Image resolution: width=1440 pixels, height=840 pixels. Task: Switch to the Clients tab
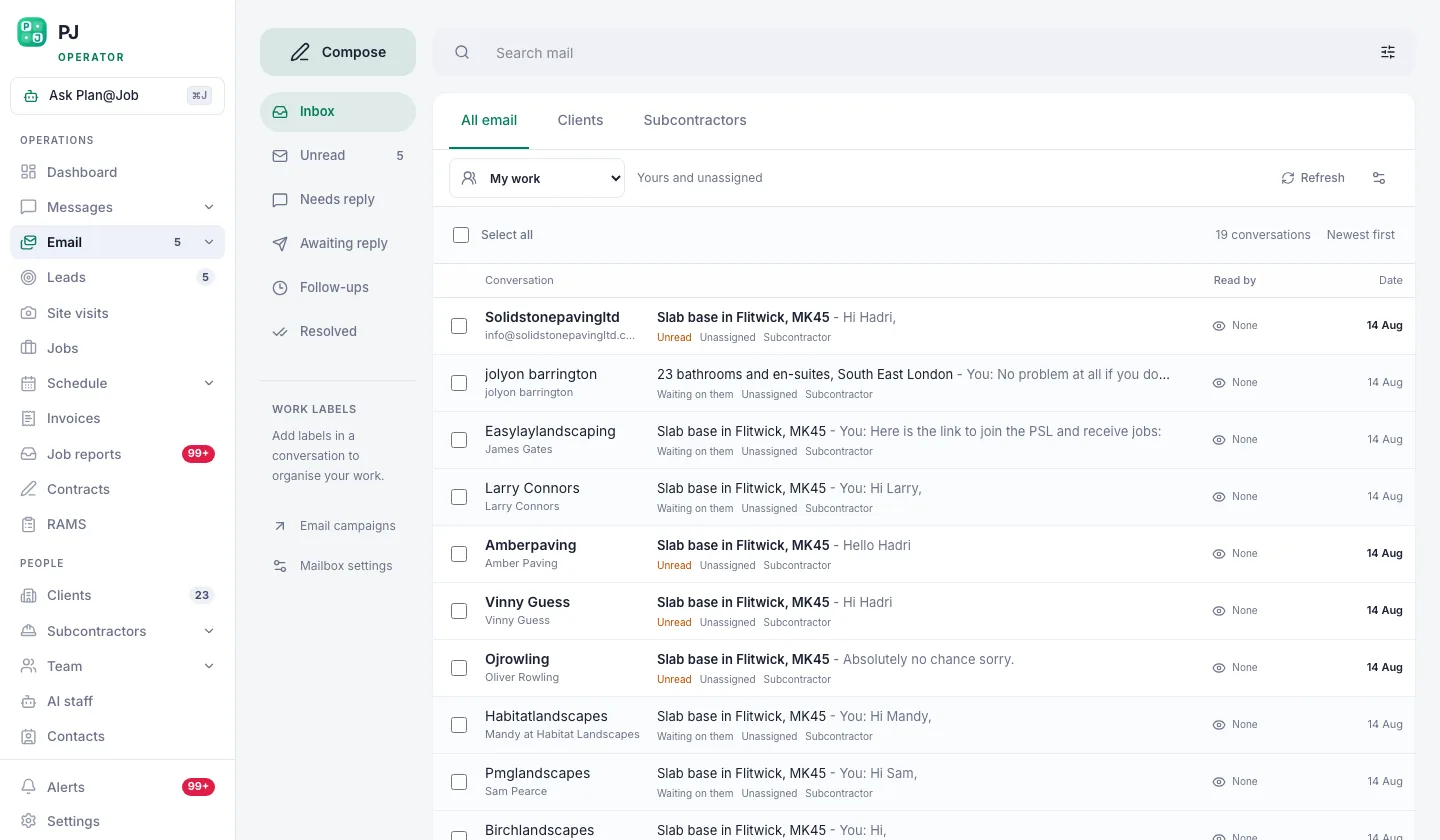pyautogui.click(x=580, y=120)
